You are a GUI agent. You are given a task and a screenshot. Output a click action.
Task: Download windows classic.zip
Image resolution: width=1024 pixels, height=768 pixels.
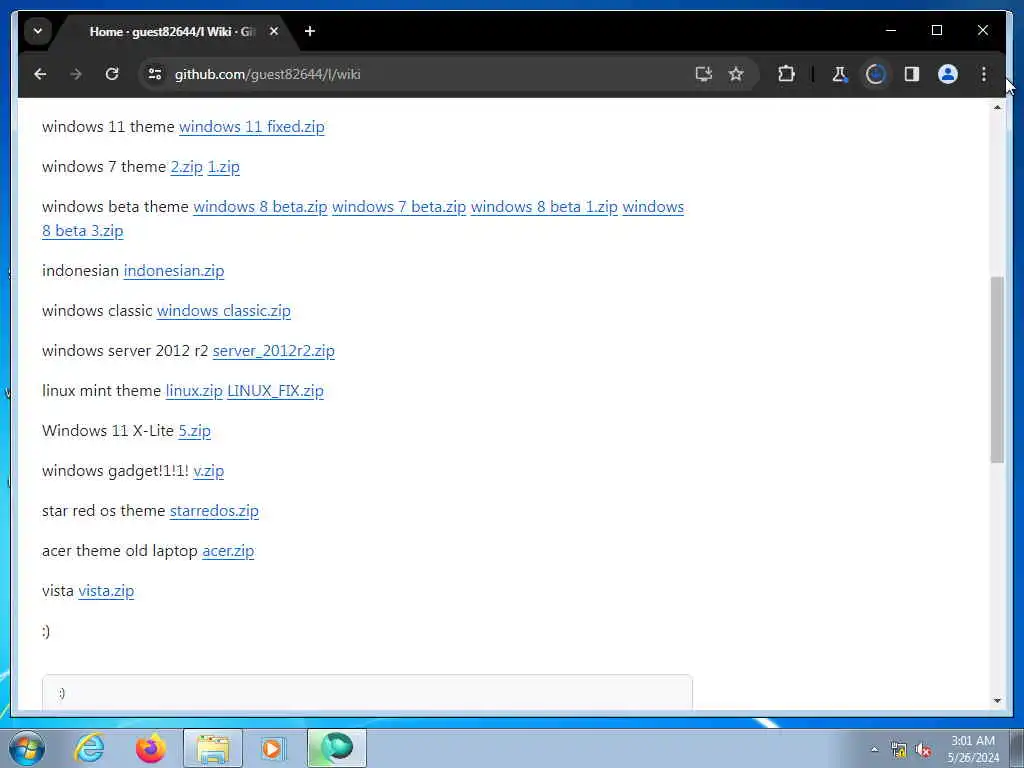[x=223, y=311]
